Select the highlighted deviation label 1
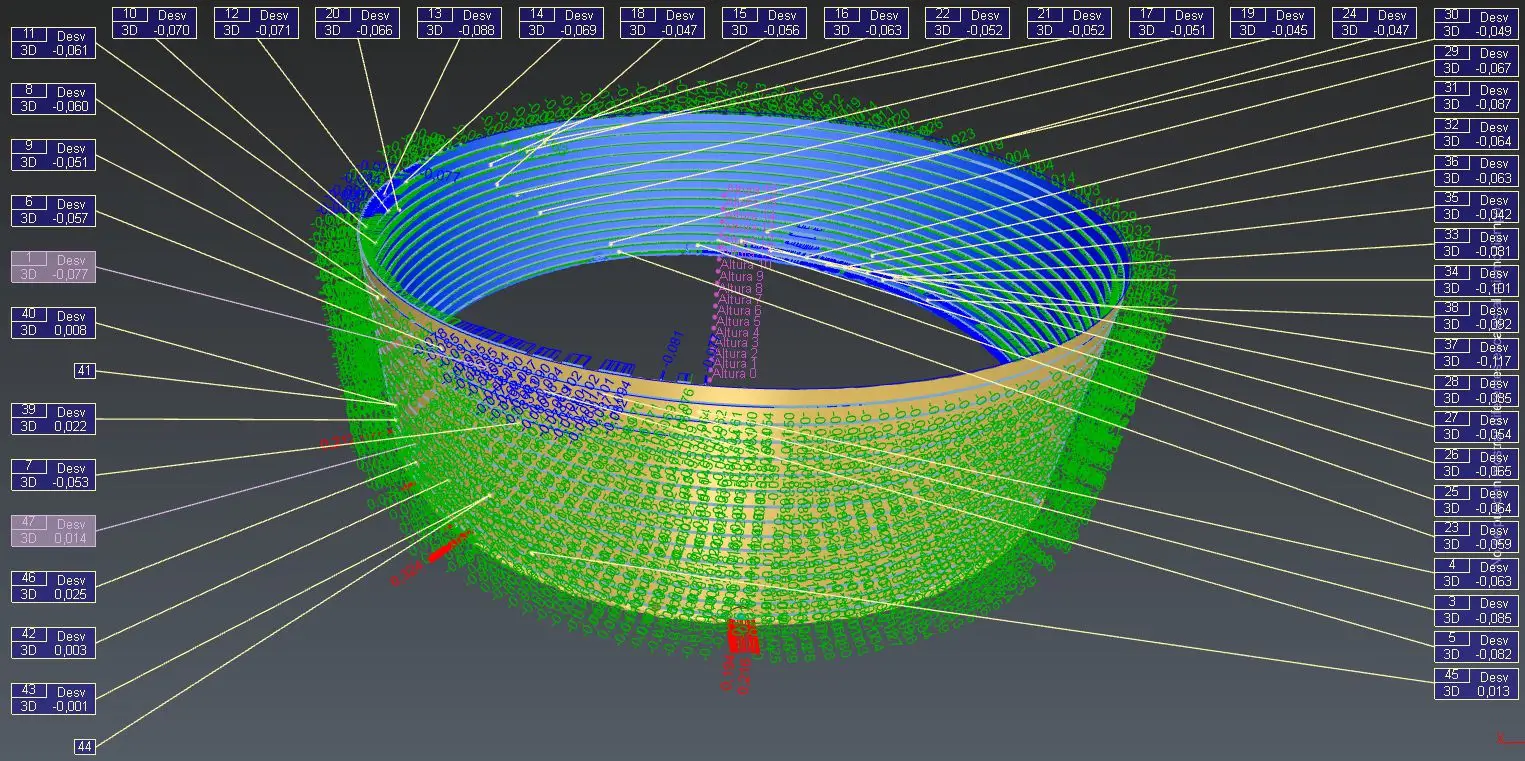 pyautogui.click(x=53, y=266)
